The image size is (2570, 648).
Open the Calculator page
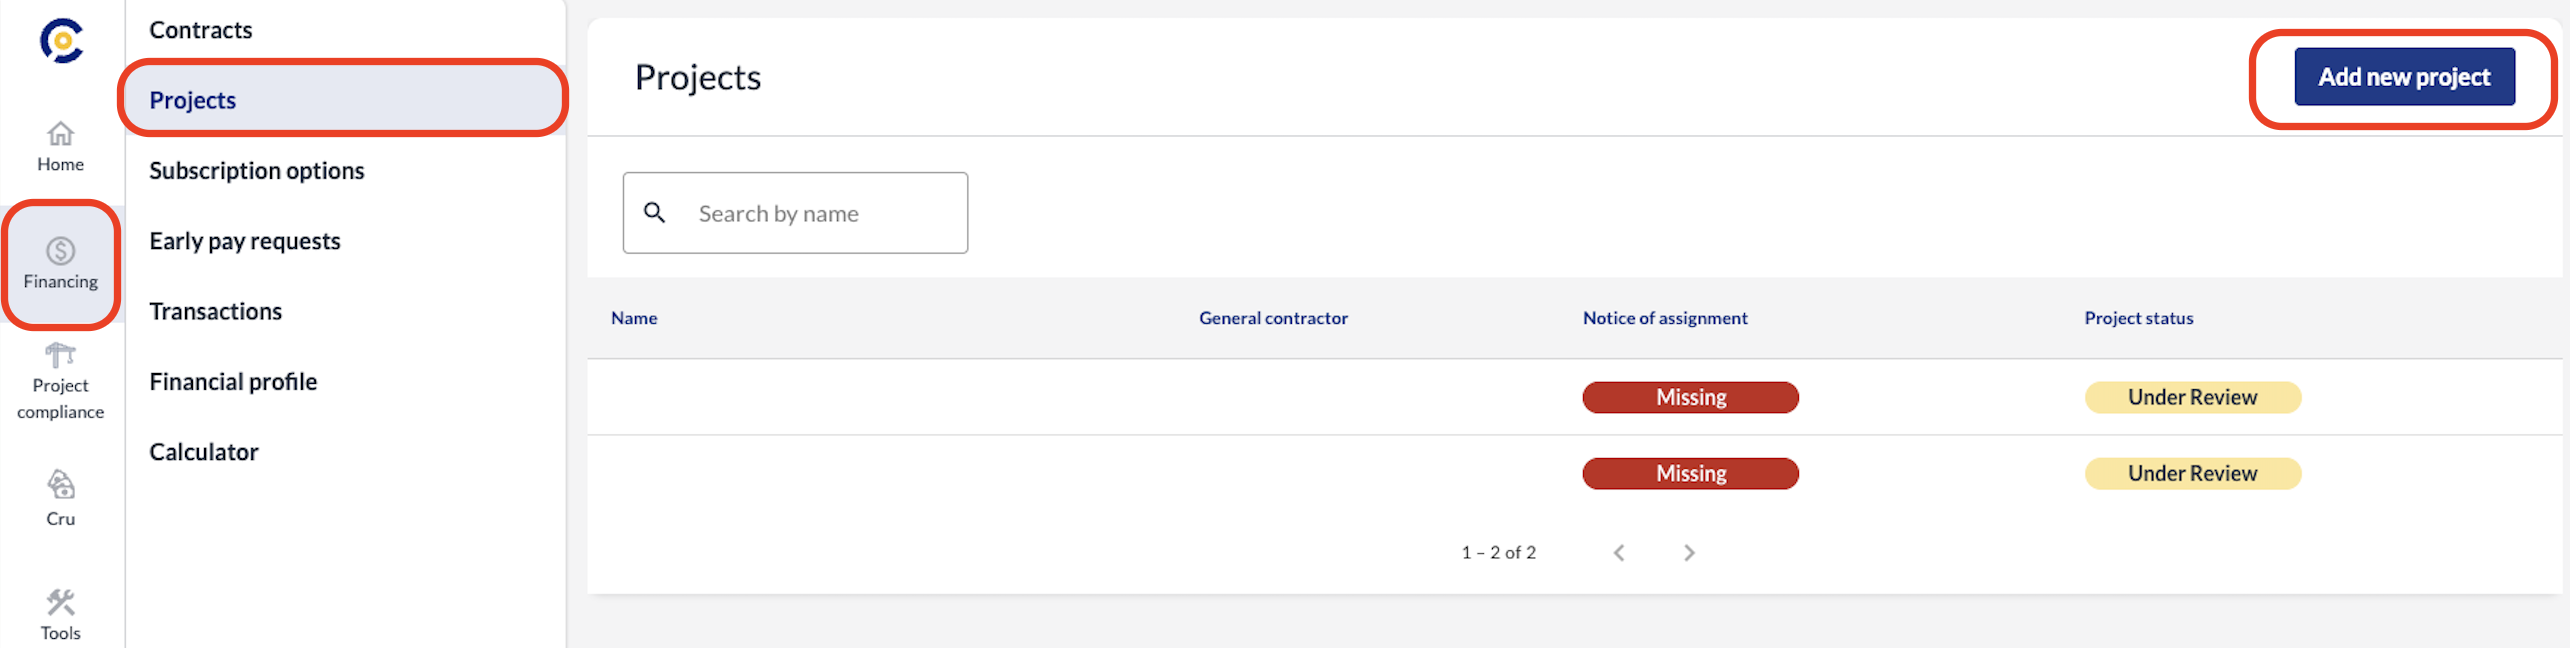click(x=204, y=452)
